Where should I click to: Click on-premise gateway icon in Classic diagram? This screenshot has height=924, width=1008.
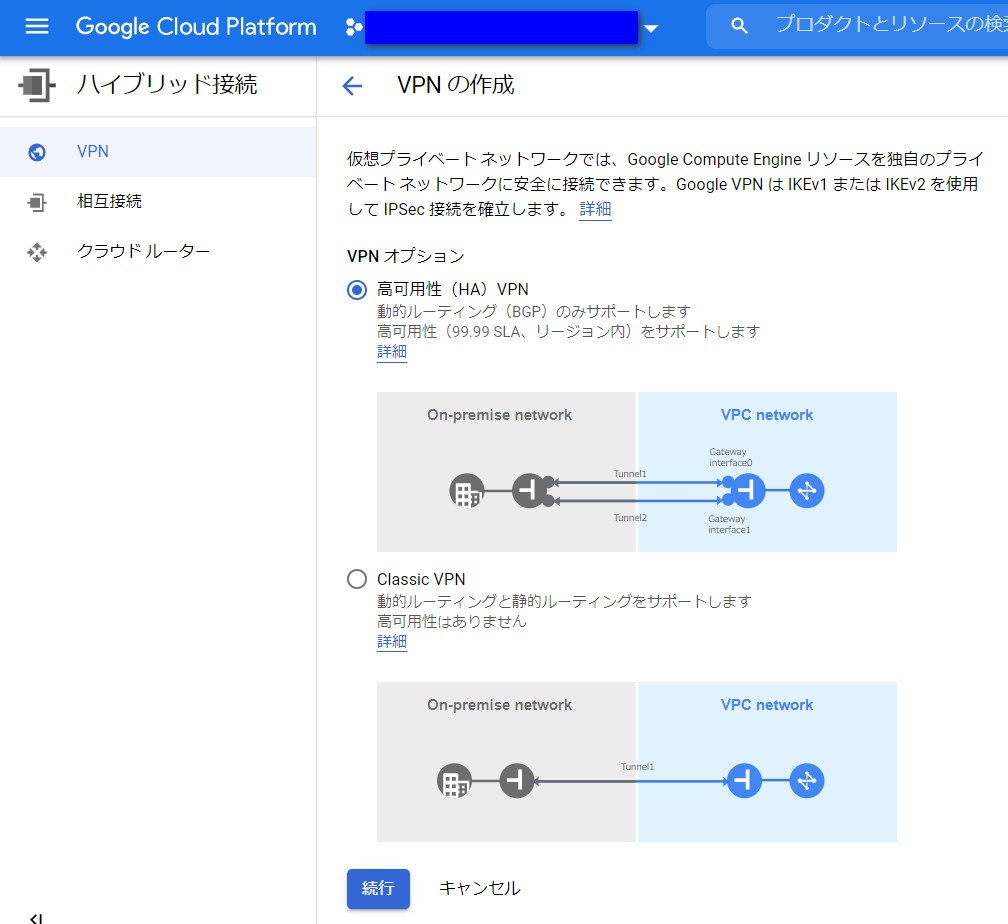click(517, 781)
